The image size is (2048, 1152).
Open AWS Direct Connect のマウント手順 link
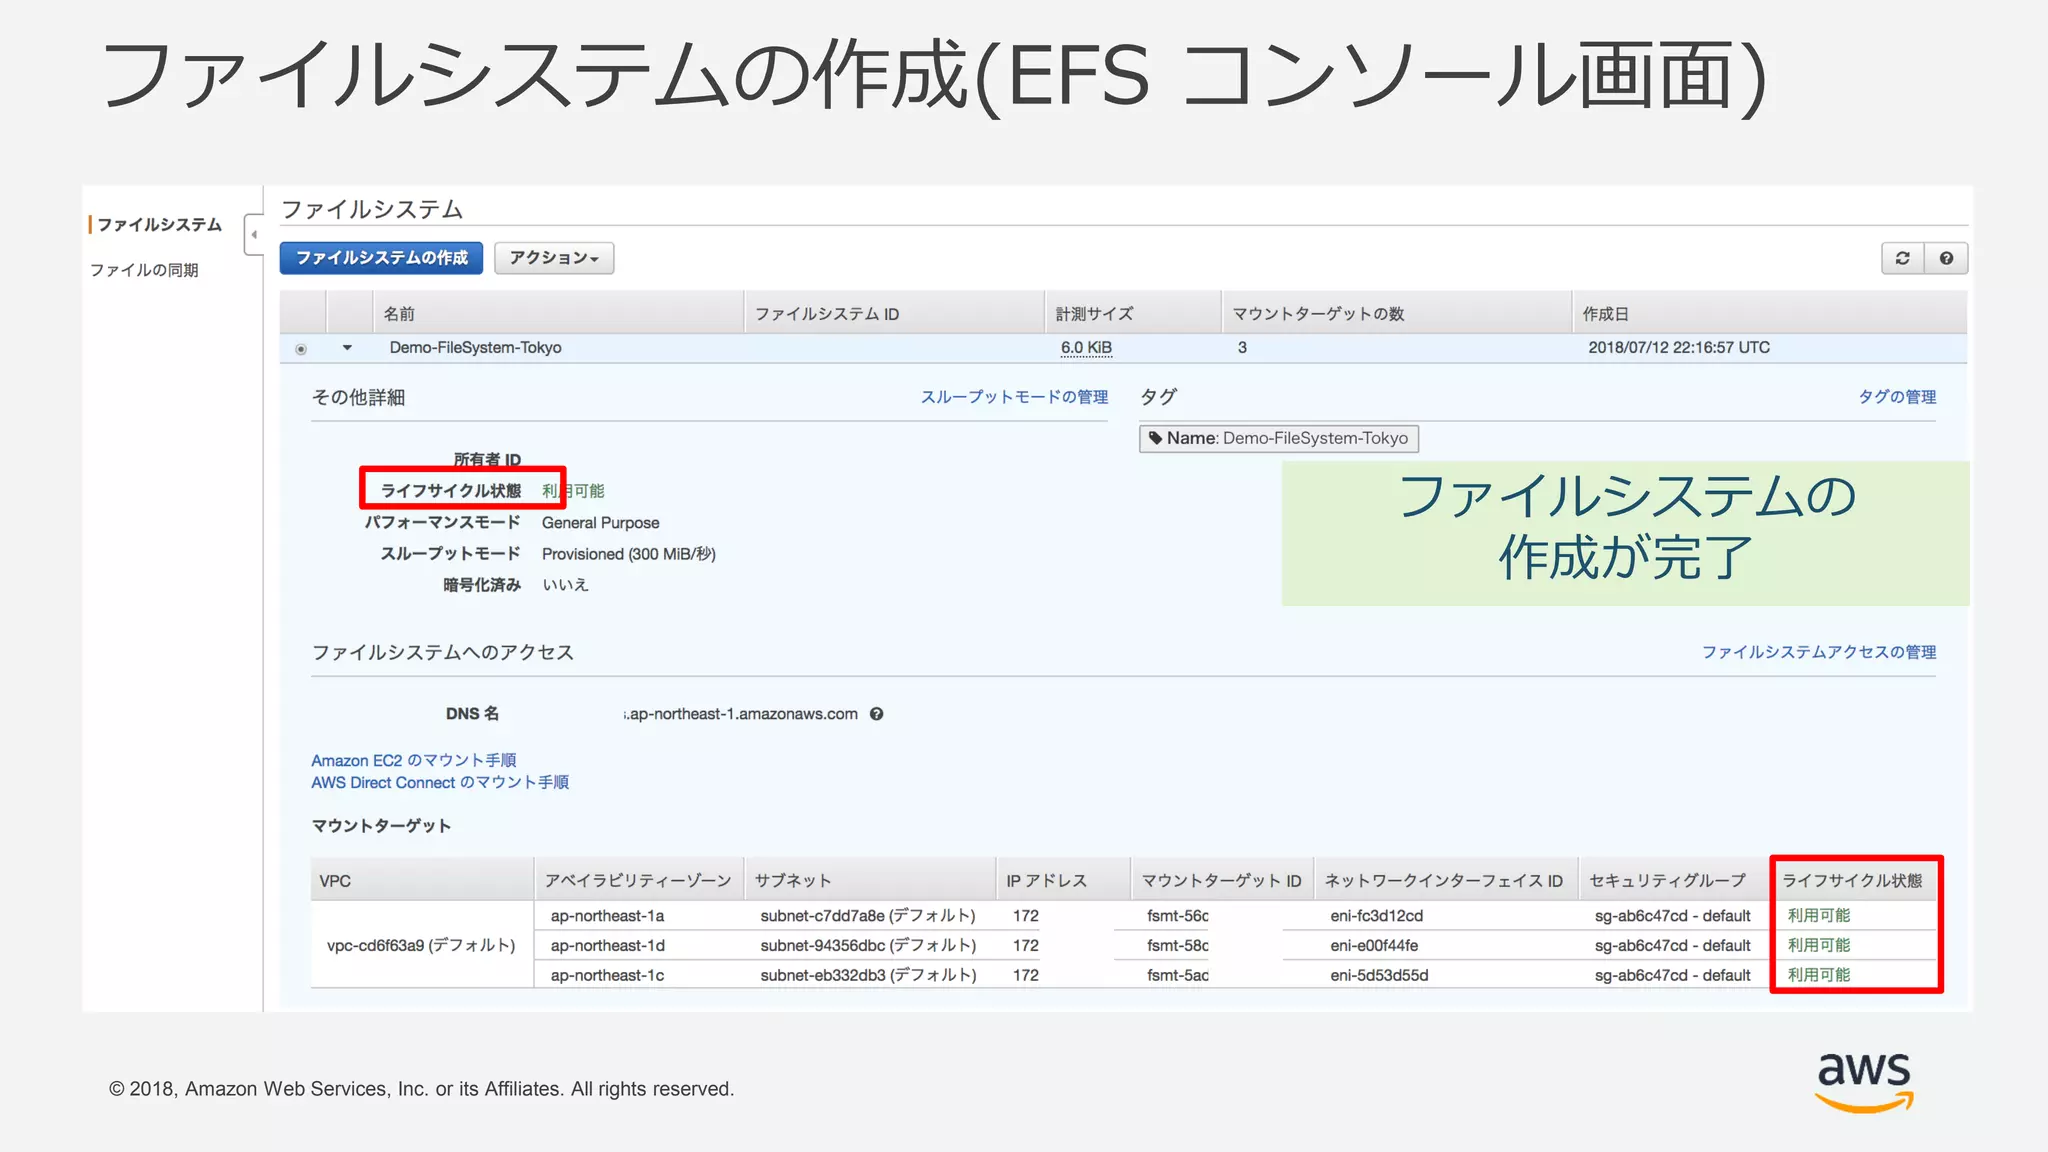440,782
